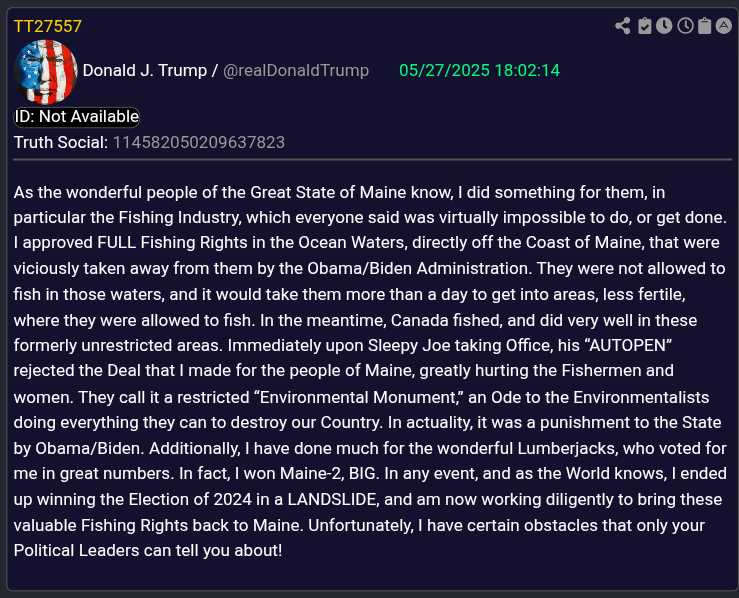Click the 05/27/2025 18:02:14 timestamp
Image resolution: width=739 pixels, height=598 pixels.
[479, 70]
